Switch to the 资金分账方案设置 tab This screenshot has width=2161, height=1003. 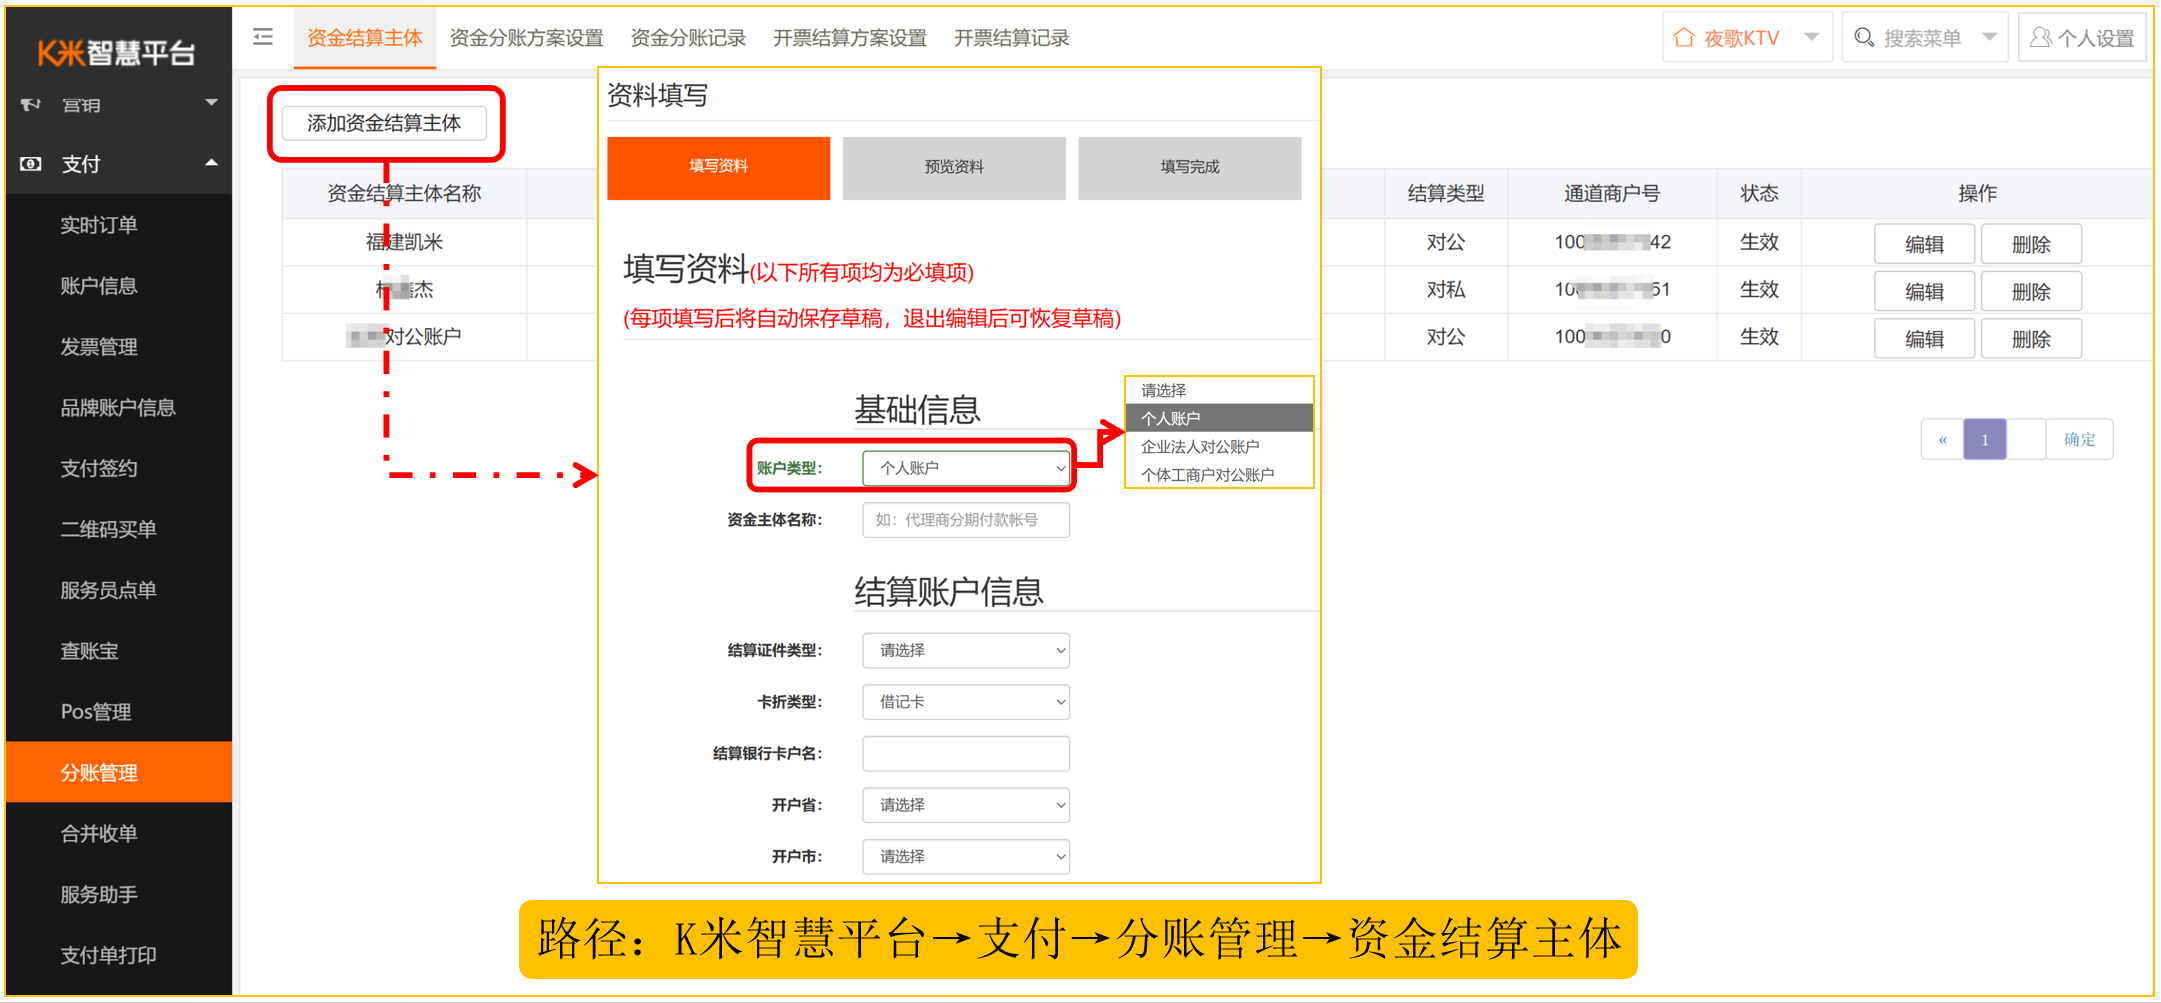pyautogui.click(x=527, y=38)
